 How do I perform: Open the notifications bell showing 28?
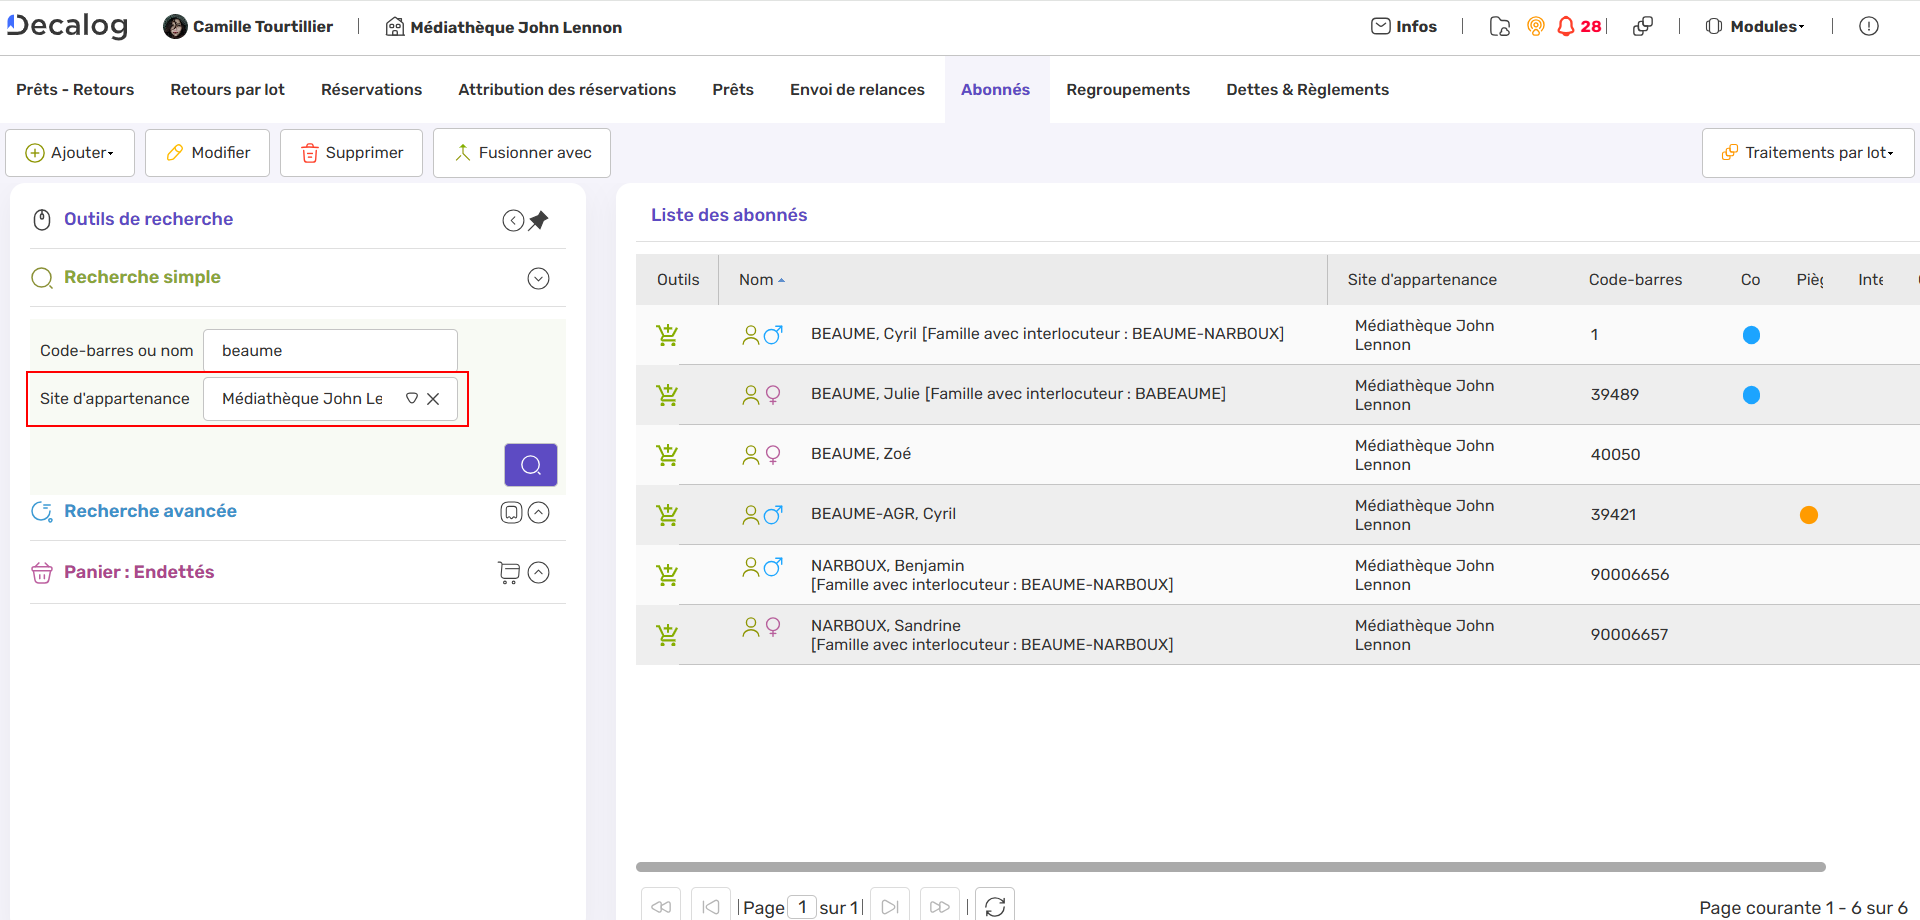pyautogui.click(x=1567, y=27)
